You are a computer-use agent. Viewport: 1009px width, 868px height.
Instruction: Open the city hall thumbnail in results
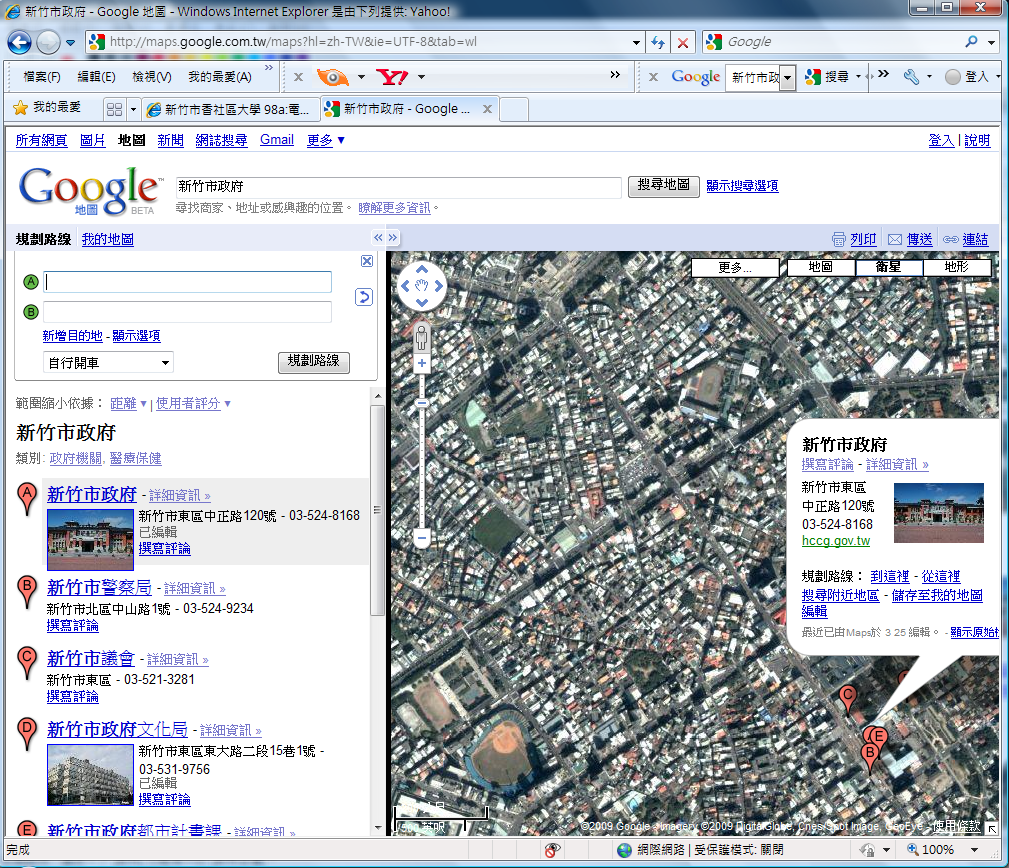[x=91, y=539]
